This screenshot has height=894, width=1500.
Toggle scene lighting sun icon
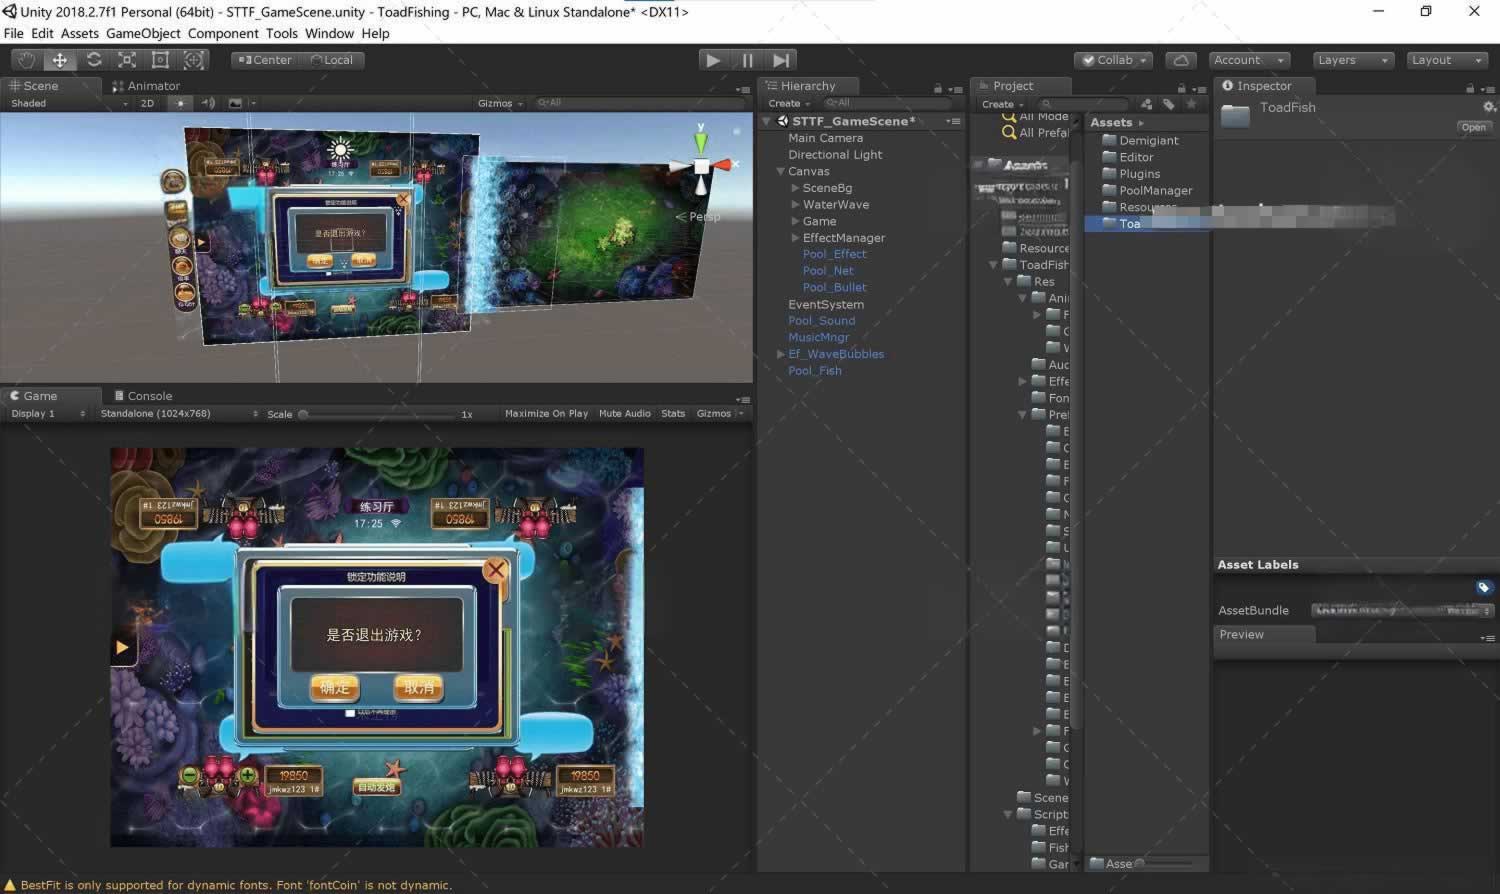(x=180, y=103)
